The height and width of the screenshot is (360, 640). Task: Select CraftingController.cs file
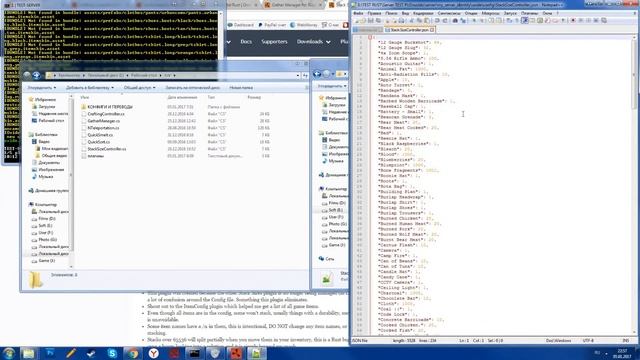click(x=106, y=114)
